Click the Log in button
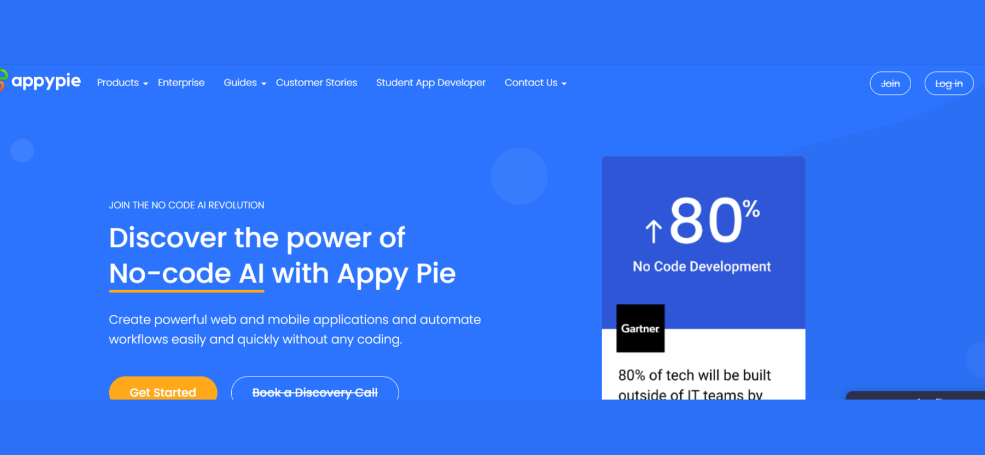 (x=949, y=84)
